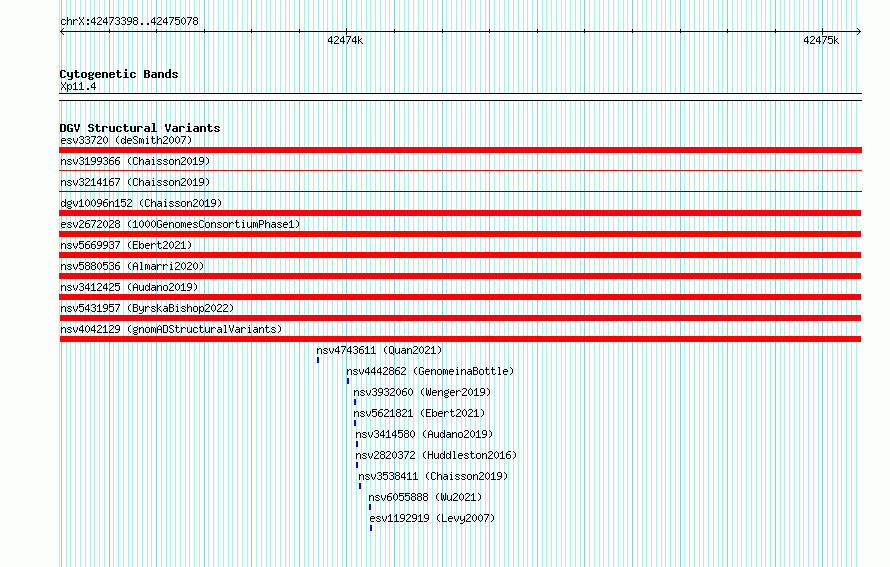Screen dimensions: 890x567
Task: Click blue marker under nsv2820372 (Huddleston2016)
Action: tap(357, 465)
